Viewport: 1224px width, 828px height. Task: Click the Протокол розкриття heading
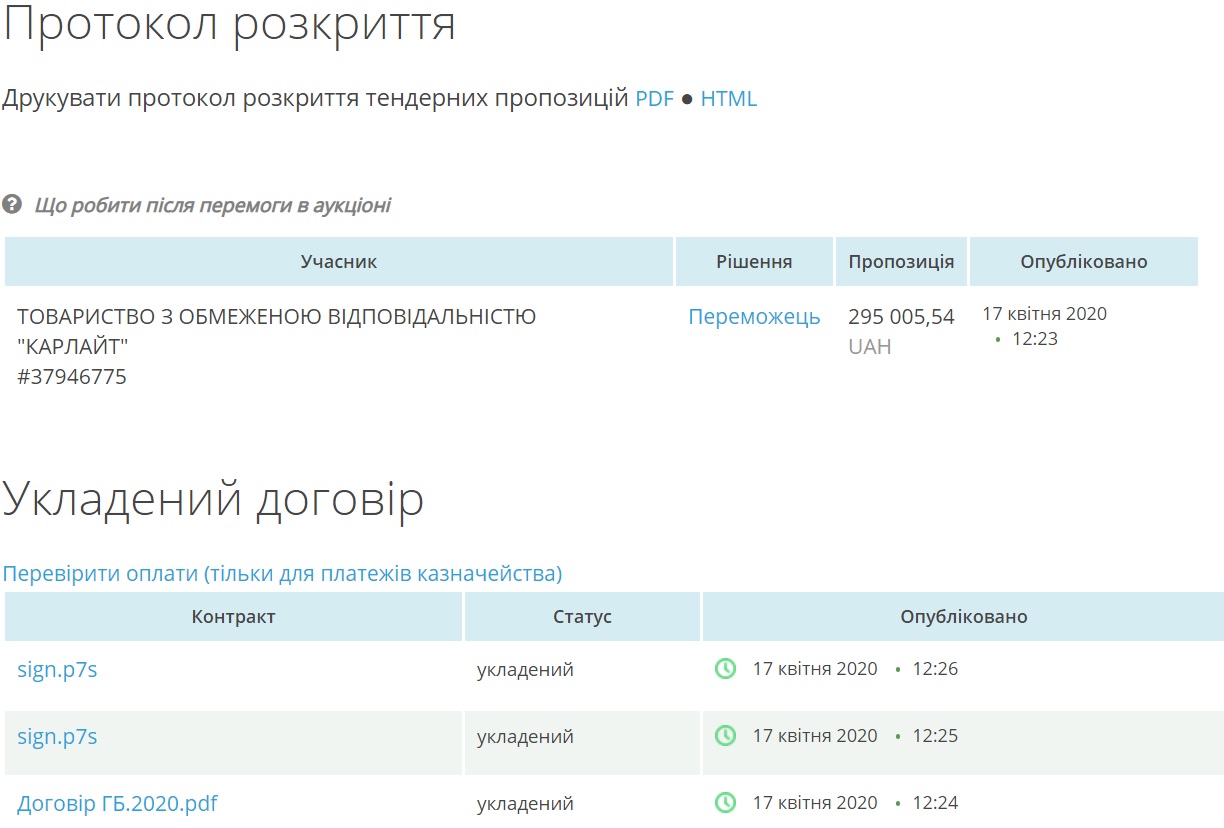coord(229,24)
